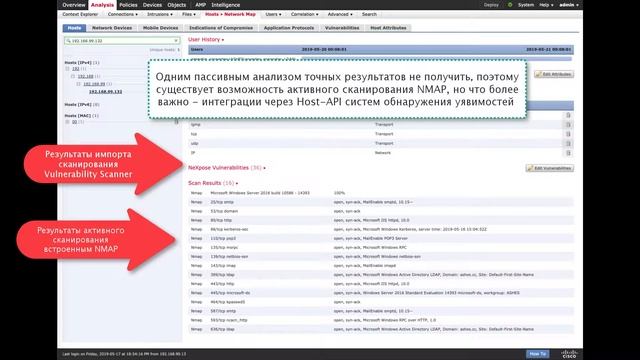Select host 192.168.99.132 in tree
The width and height of the screenshot is (640, 360).
tap(105, 92)
